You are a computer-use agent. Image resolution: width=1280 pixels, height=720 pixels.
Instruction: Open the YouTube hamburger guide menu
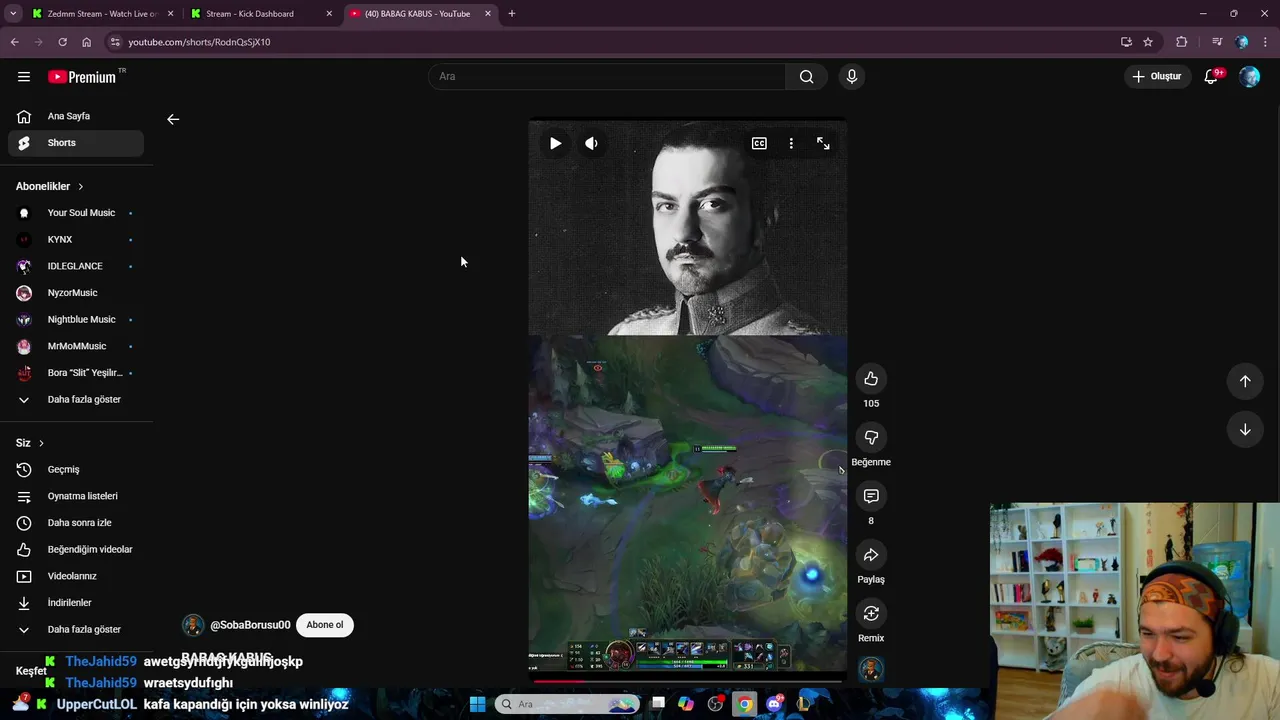coord(24,76)
